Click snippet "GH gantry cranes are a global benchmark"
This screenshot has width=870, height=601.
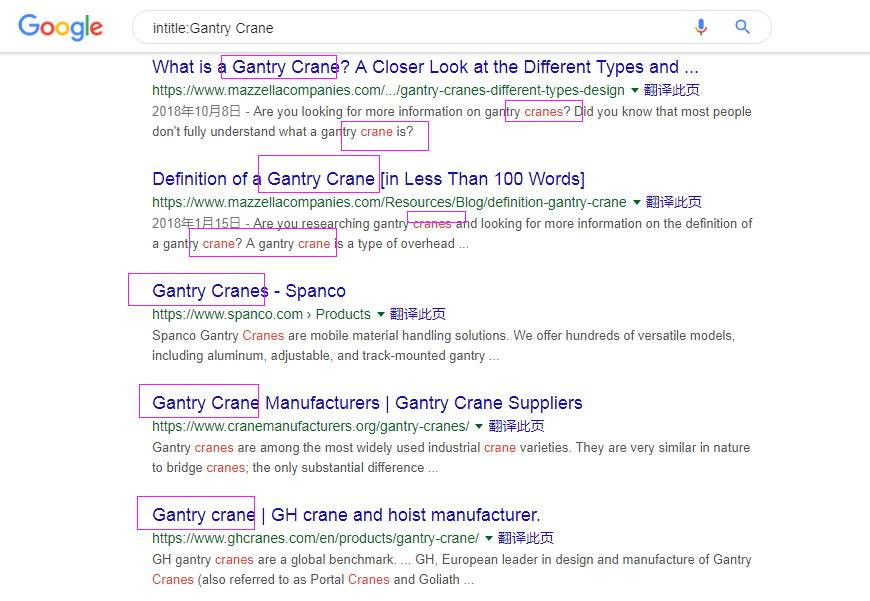coord(274,560)
